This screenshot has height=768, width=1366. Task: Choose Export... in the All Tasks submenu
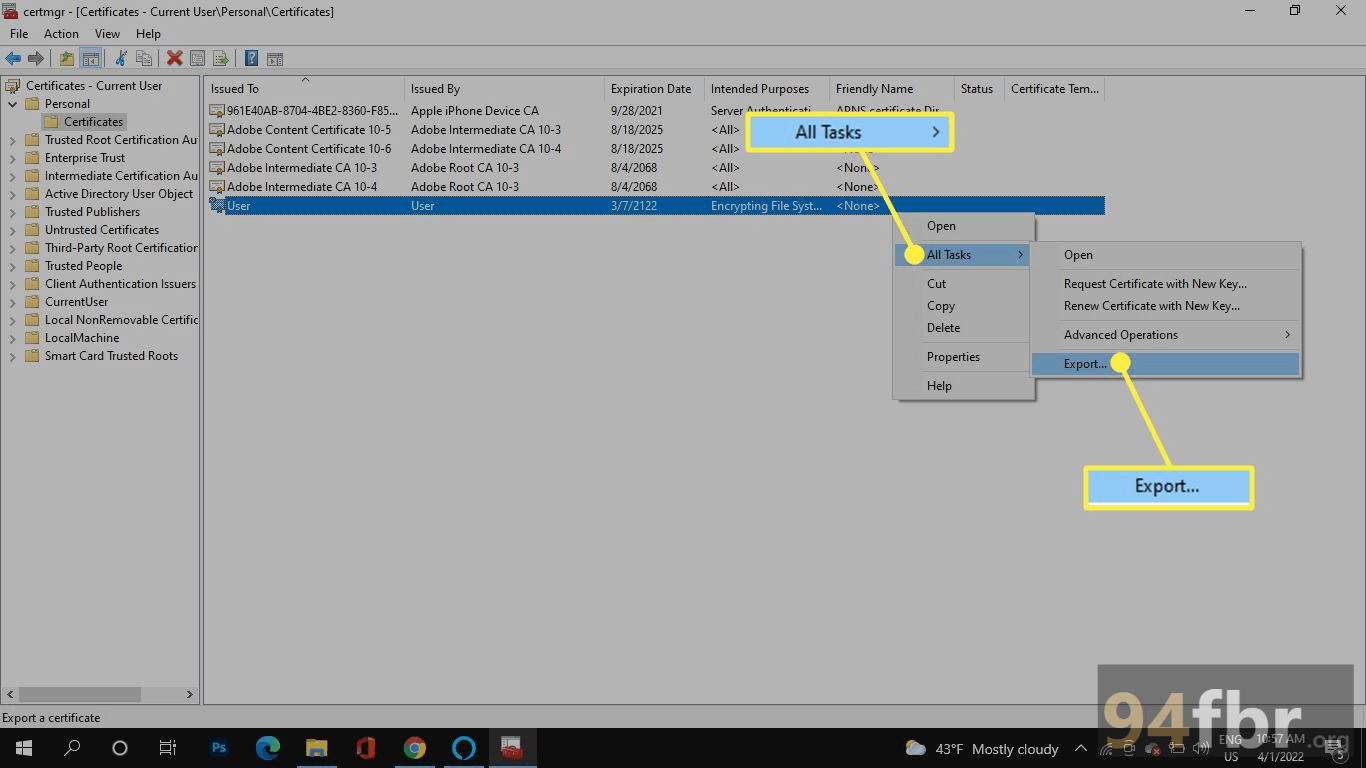(1165, 364)
